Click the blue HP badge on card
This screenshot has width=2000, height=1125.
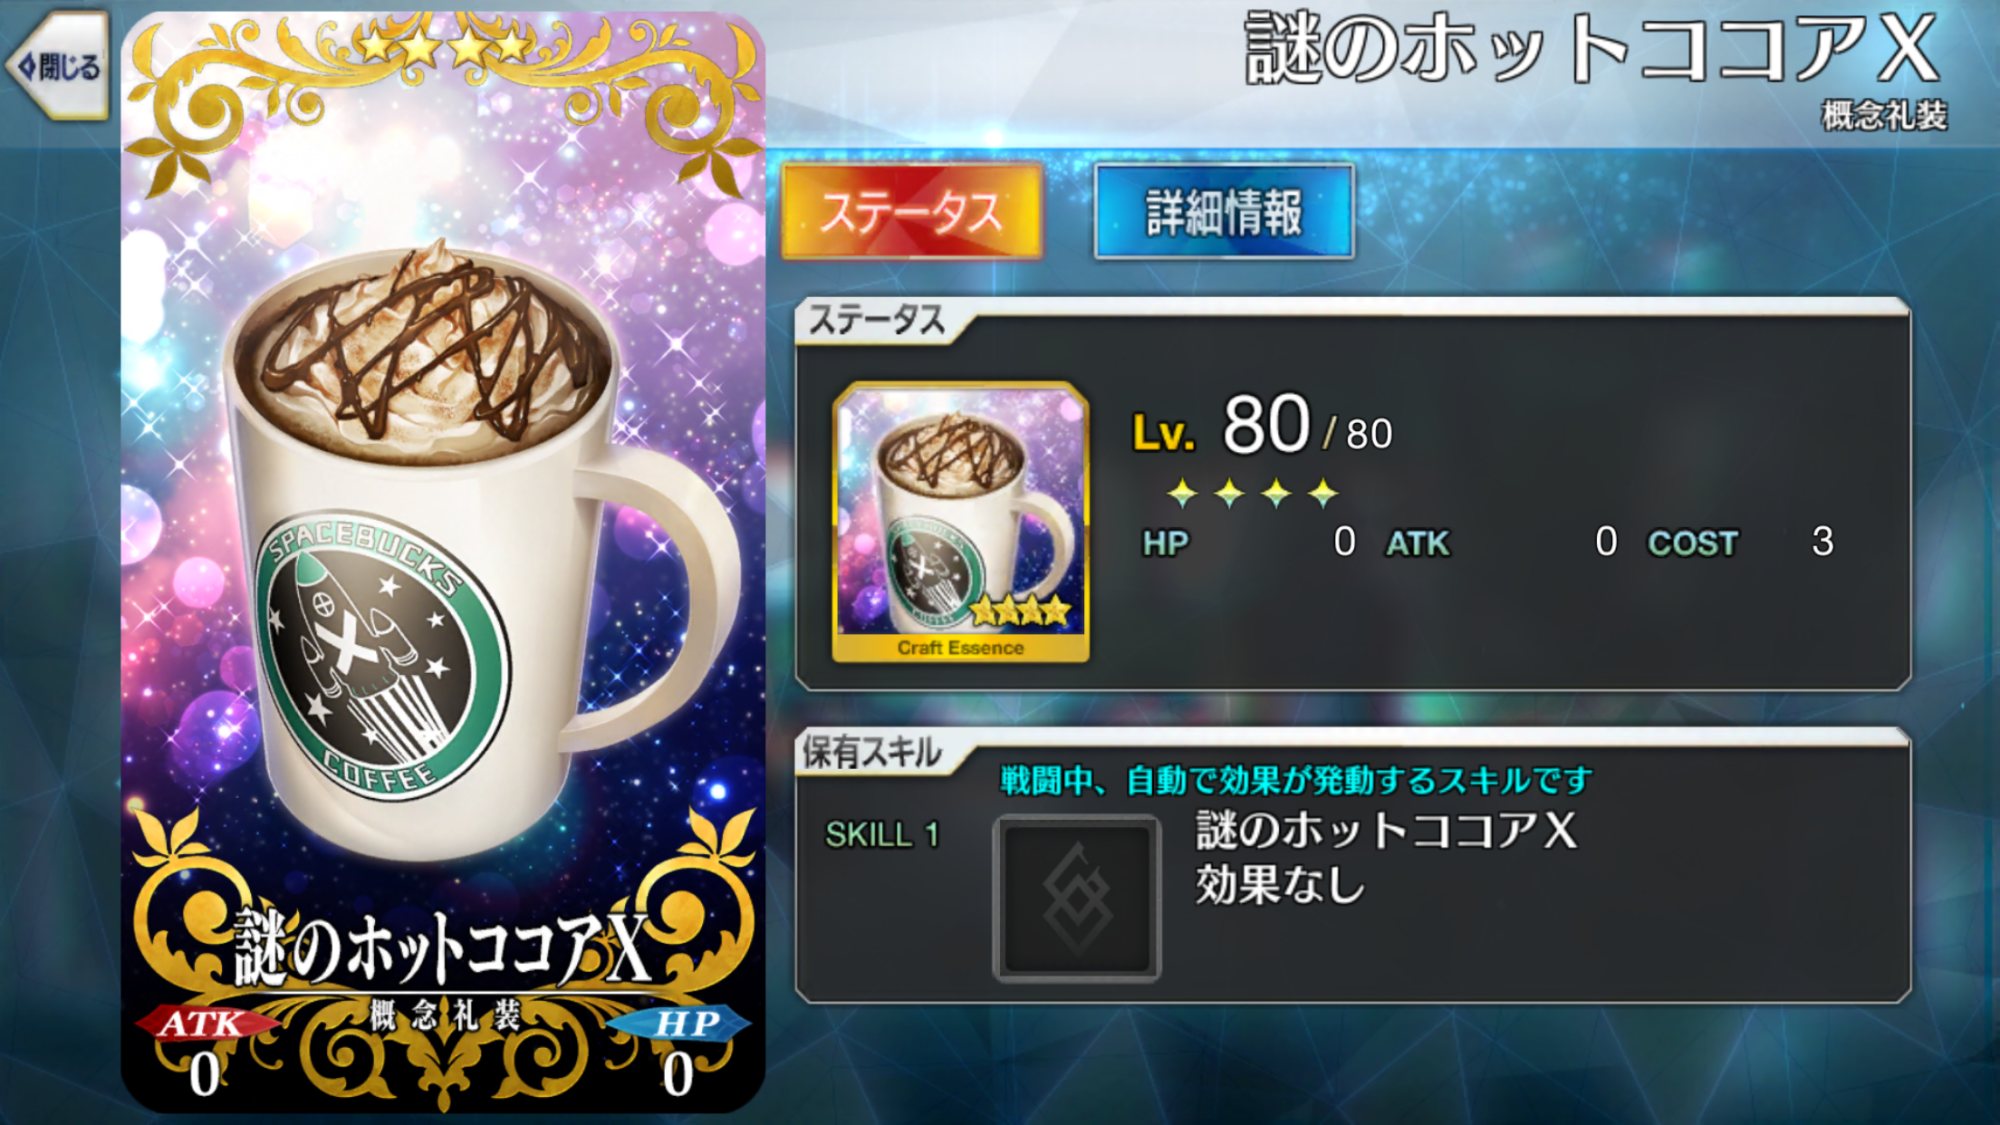click(x=681, y=1023)
